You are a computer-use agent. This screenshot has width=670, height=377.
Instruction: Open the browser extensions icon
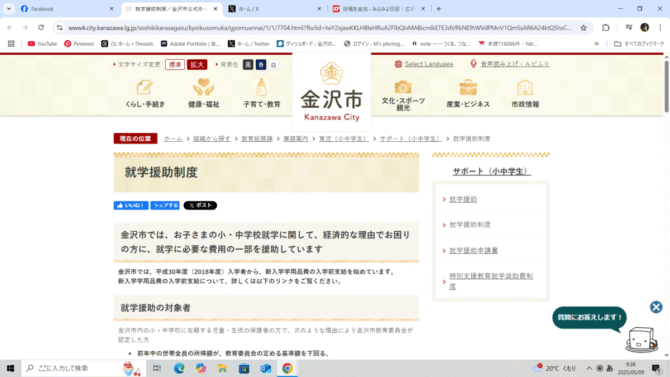tap(605, 27)
